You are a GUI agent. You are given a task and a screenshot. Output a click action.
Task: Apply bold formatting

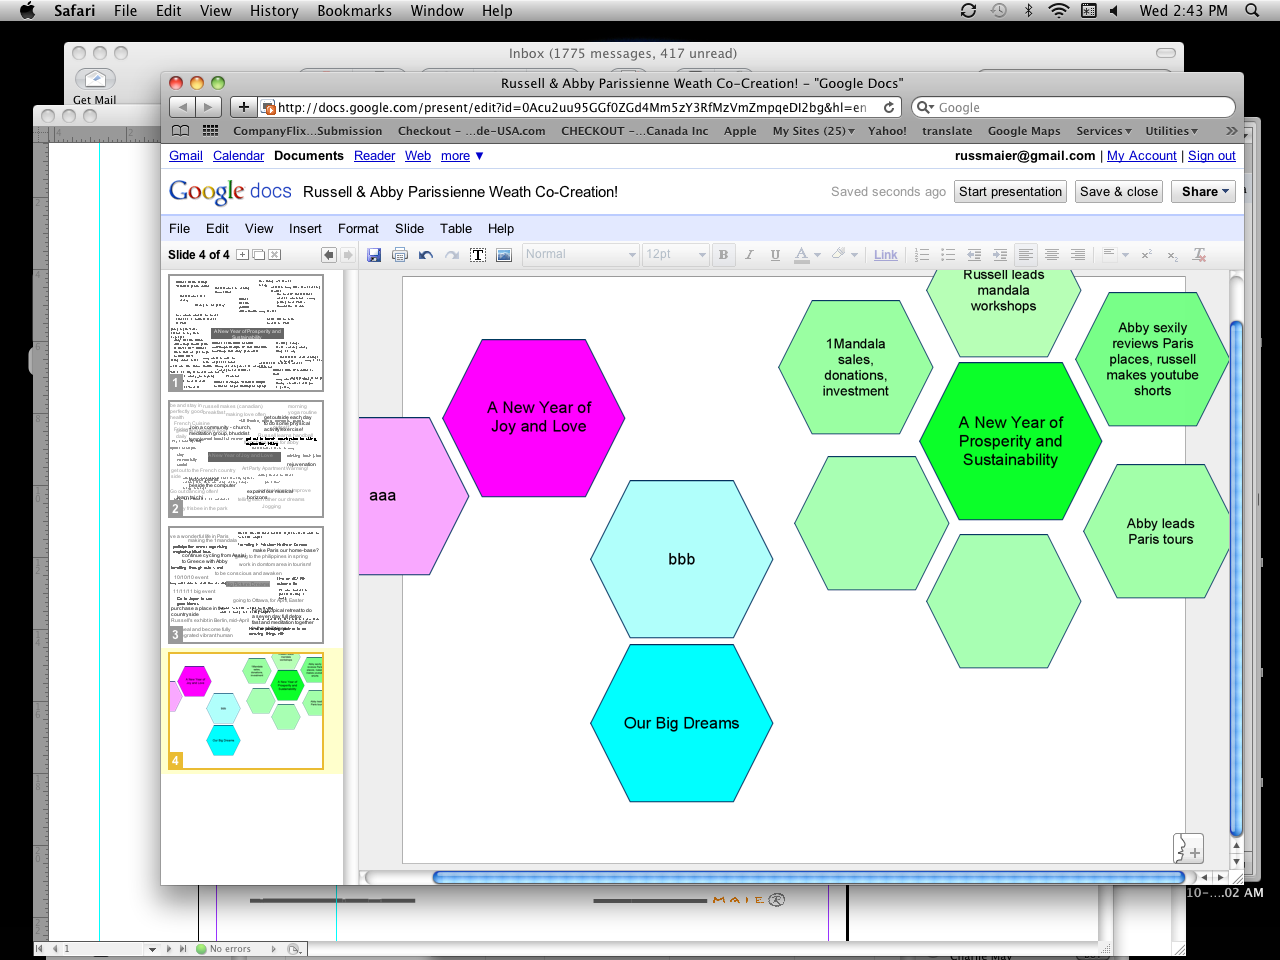pyautogui.click(x=723, y=255)
